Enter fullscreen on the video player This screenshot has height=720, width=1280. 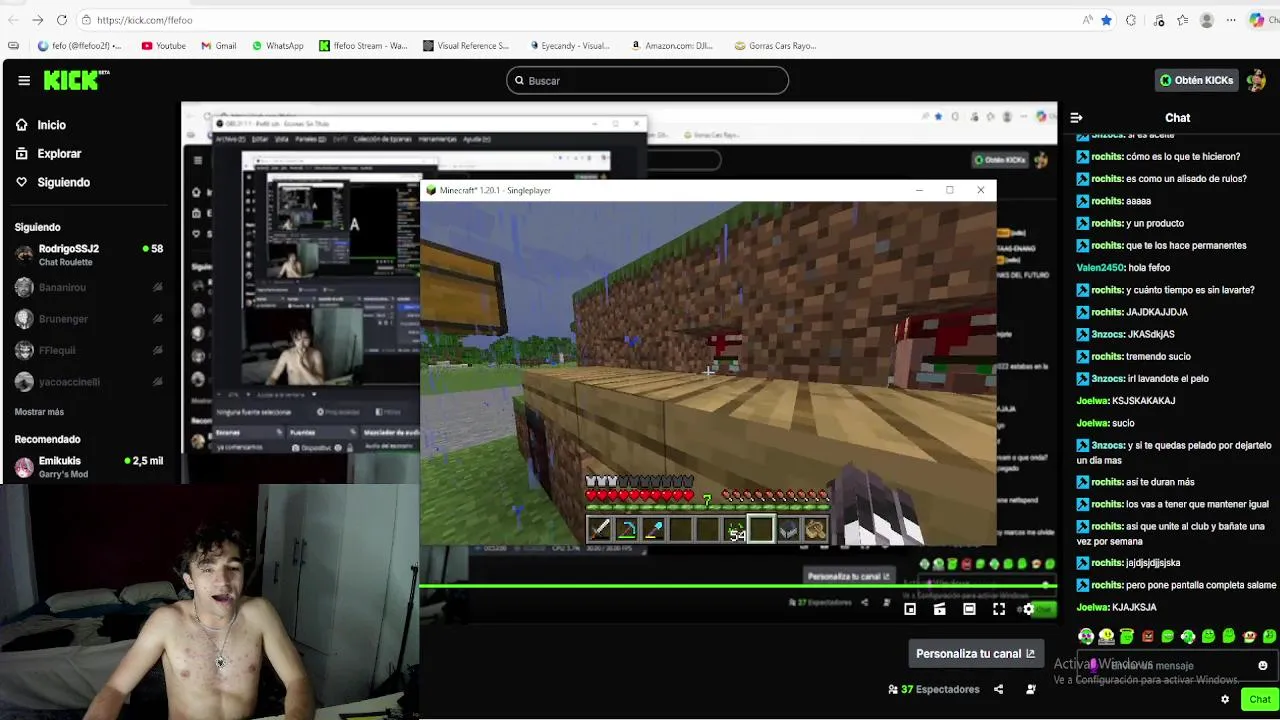pos(998,609)
